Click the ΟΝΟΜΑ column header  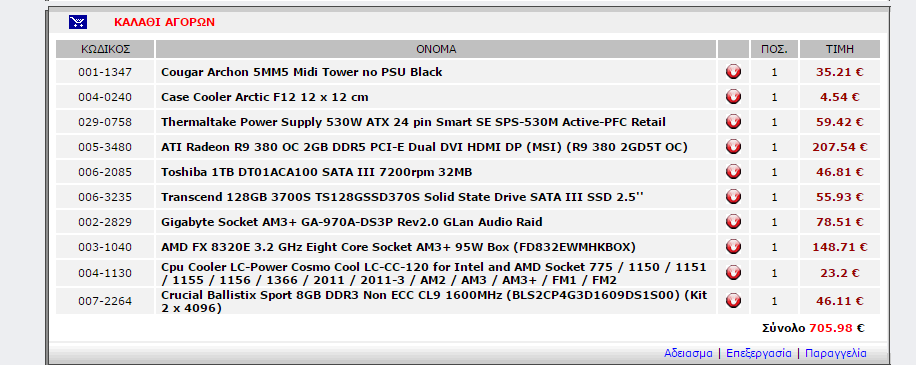point(436,49)
